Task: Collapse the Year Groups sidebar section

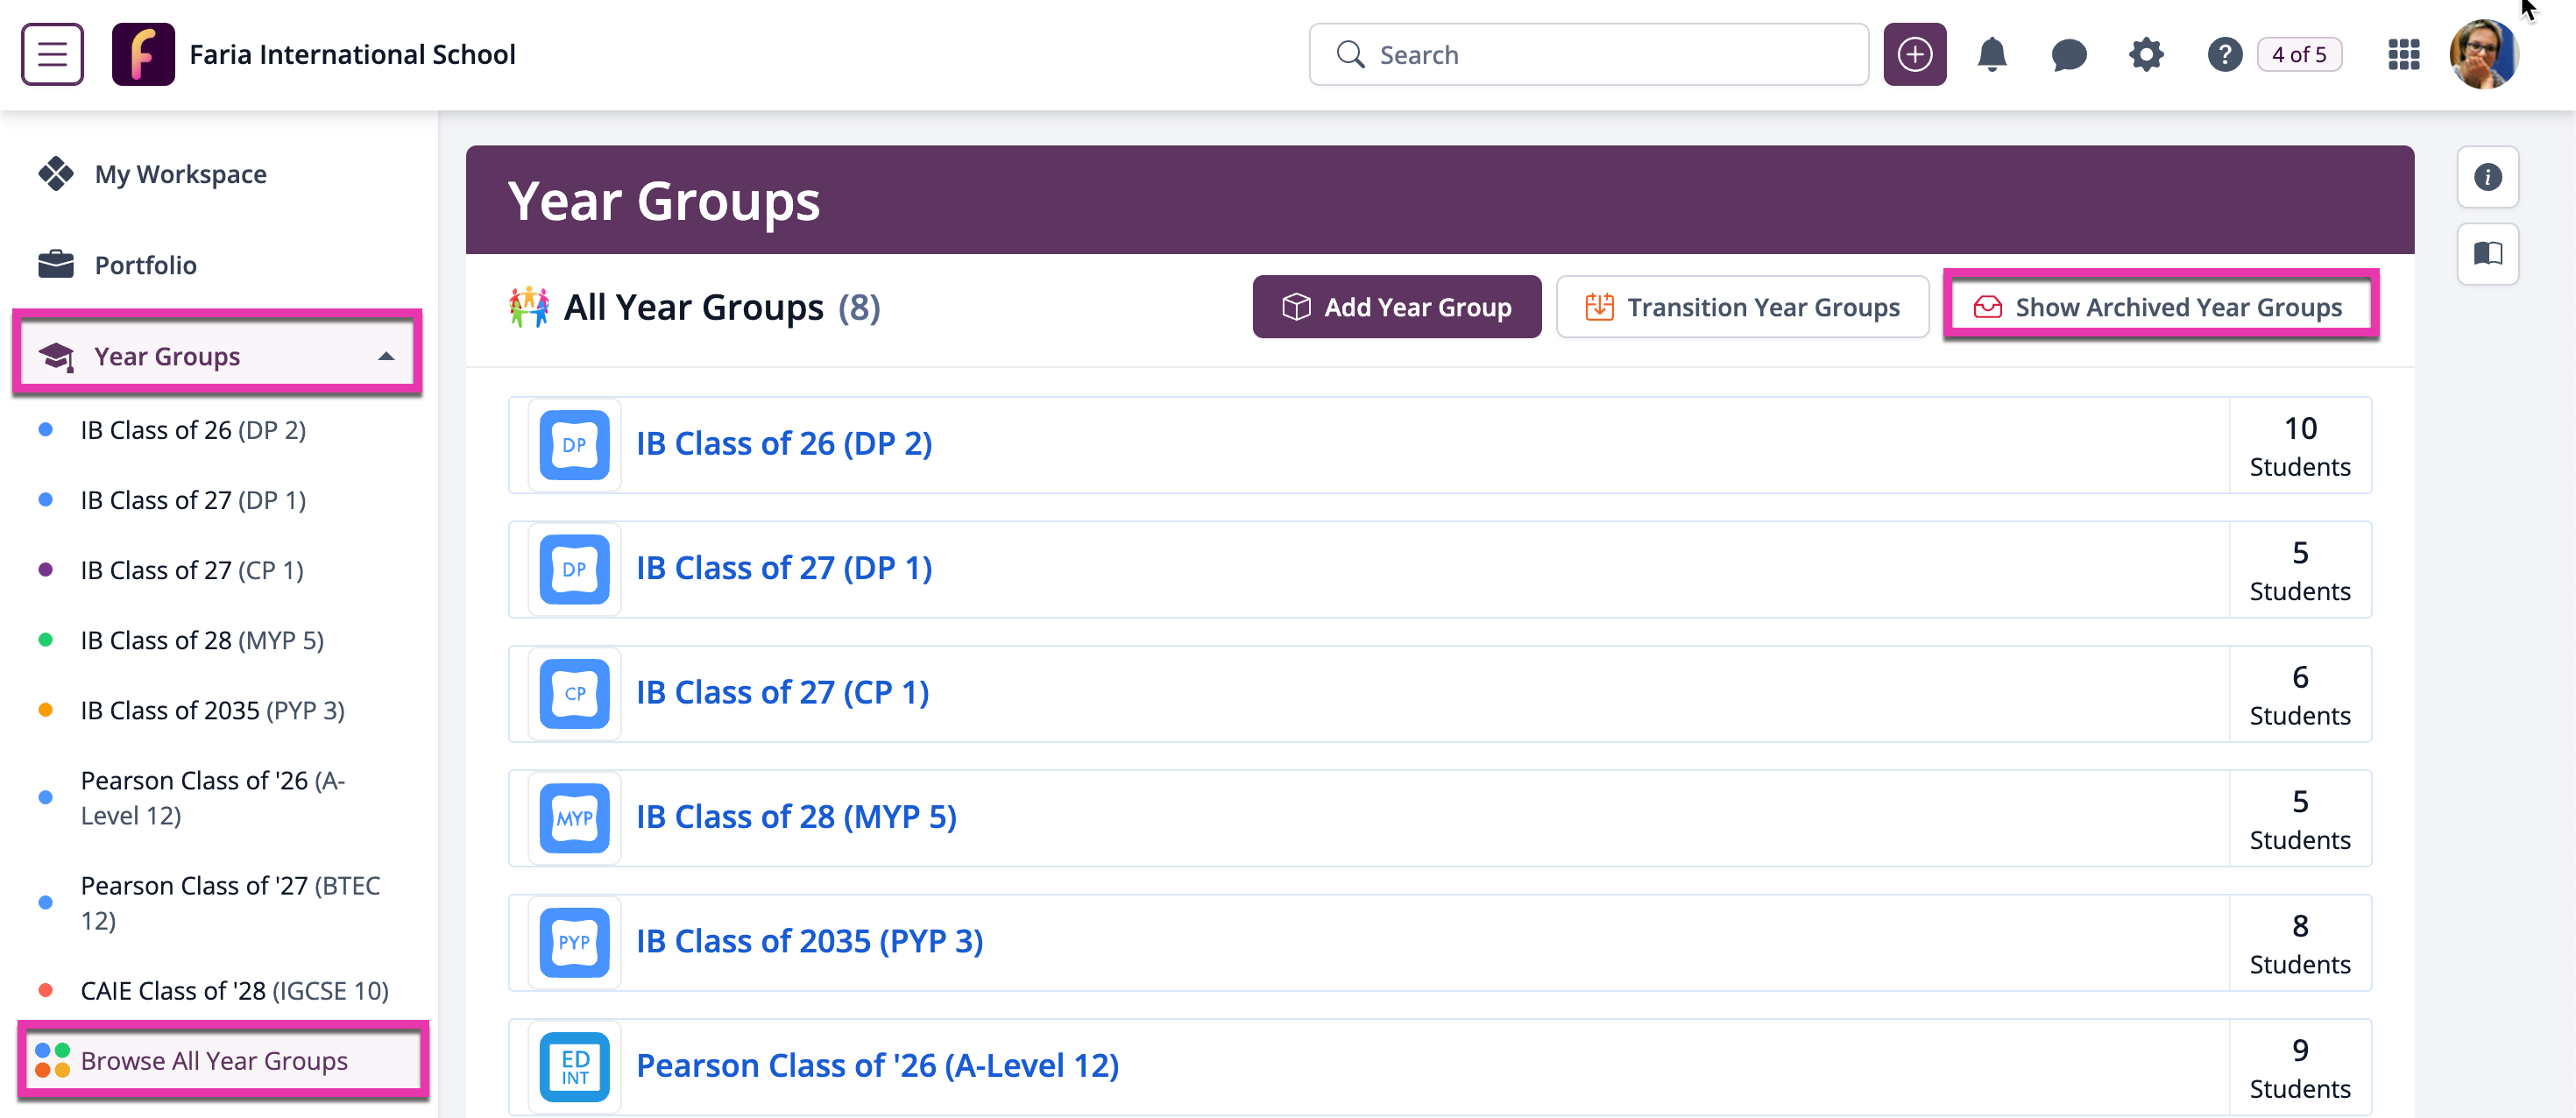Action: 386,356
